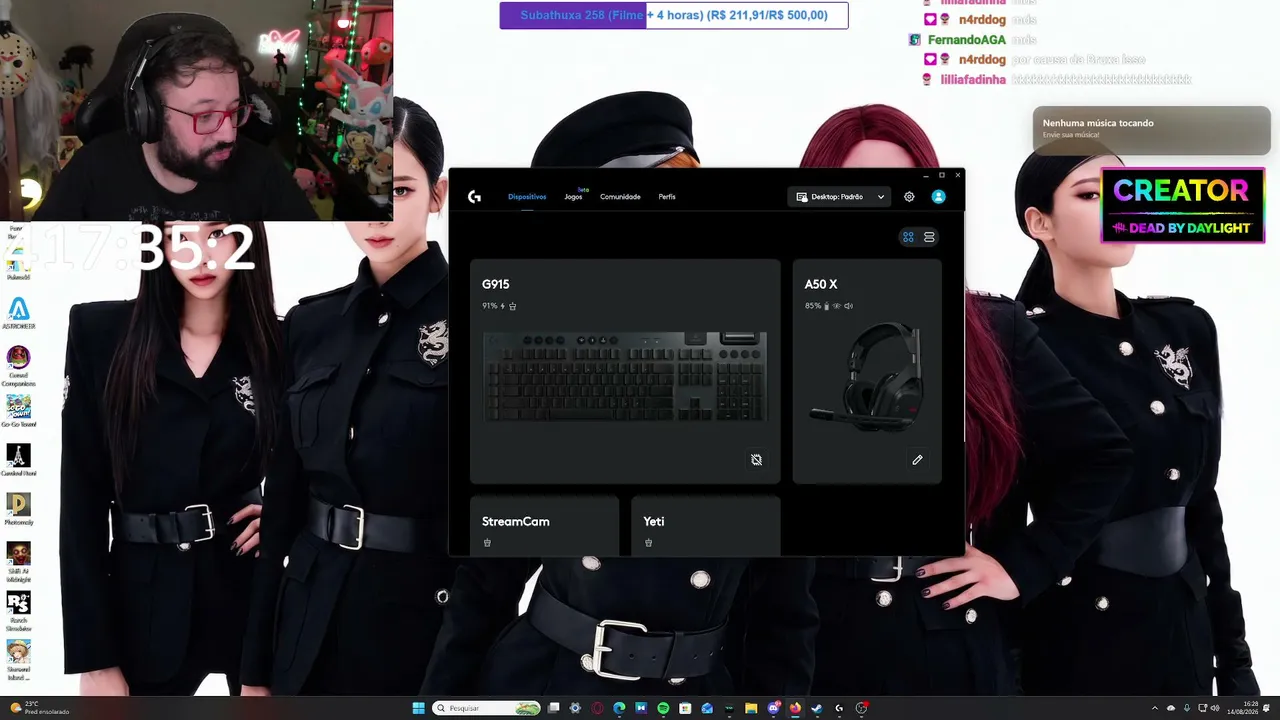Click the 'Nenhuma música tocando' music widget

(1151, 129)
